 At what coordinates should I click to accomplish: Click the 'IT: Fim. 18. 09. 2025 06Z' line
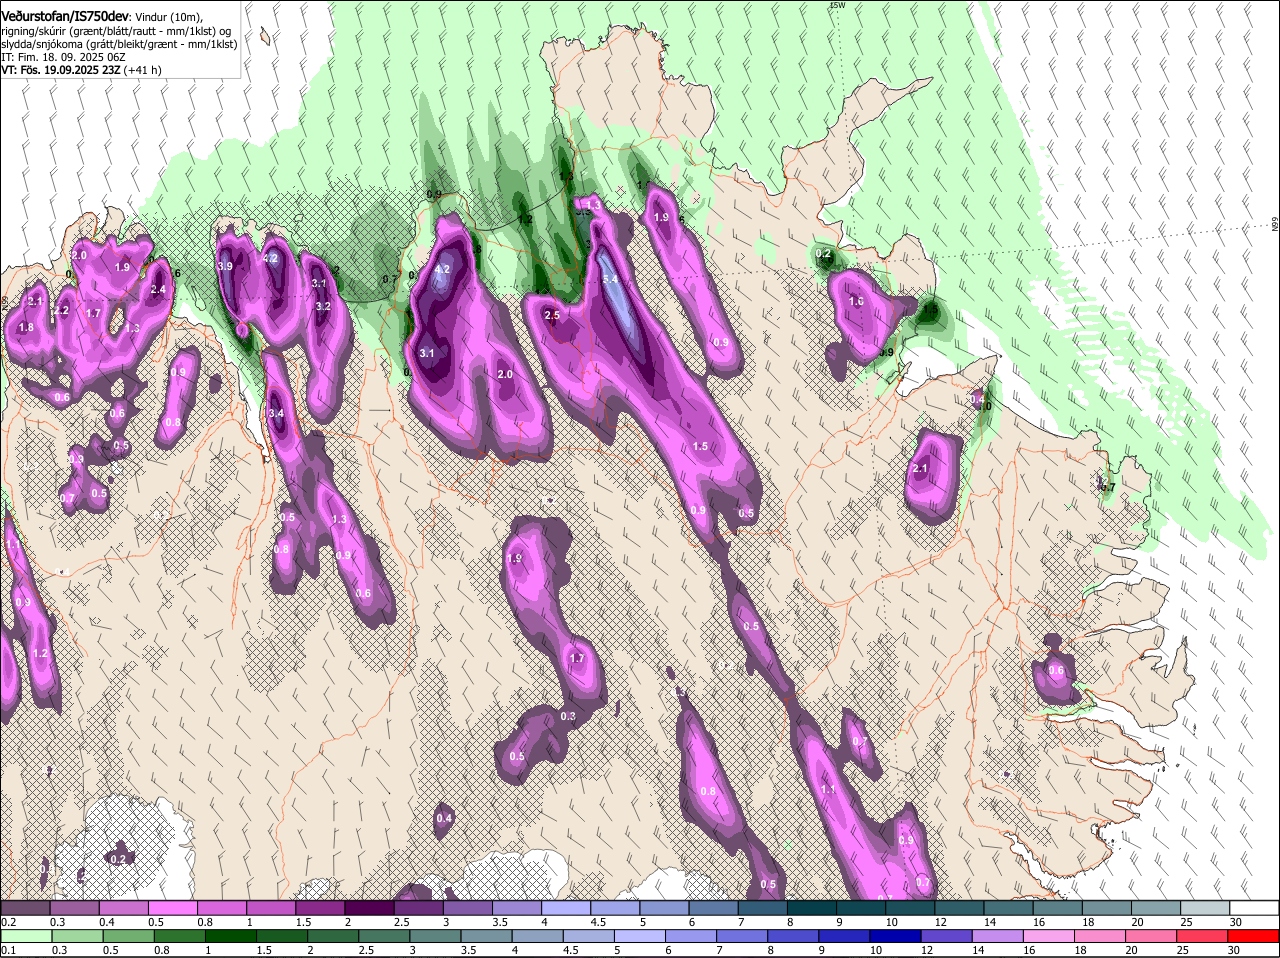pyautogui.click(x=63, y=58)
